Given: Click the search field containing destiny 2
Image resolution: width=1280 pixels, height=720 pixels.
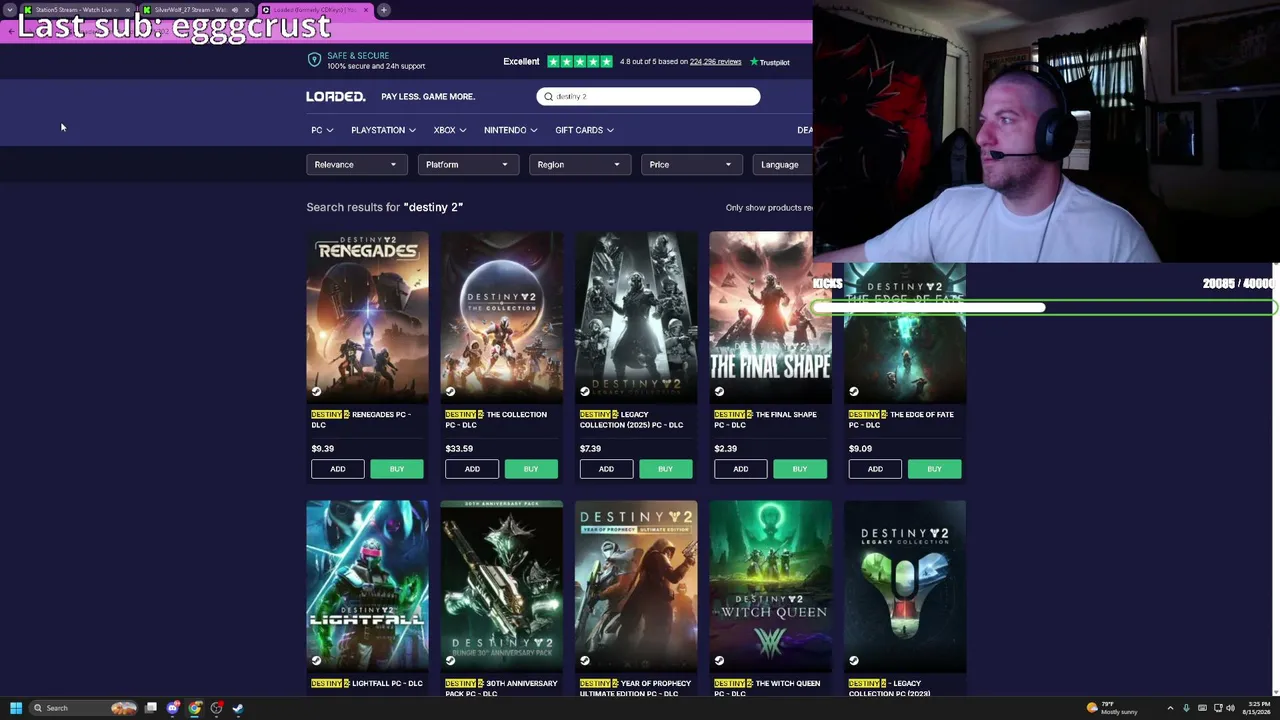Looking at the screenshot, I should 648,97.
